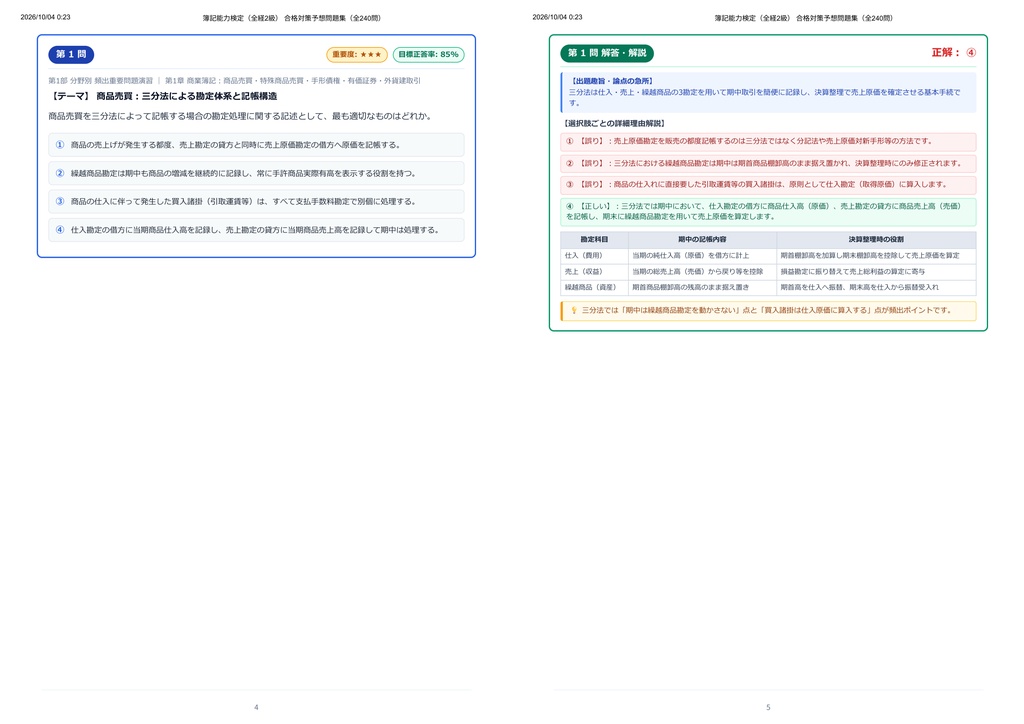
Task: Click explanation ③ 【誤り】 引取運賃 row
Action: pyautogui.click(x=768, y=185)
